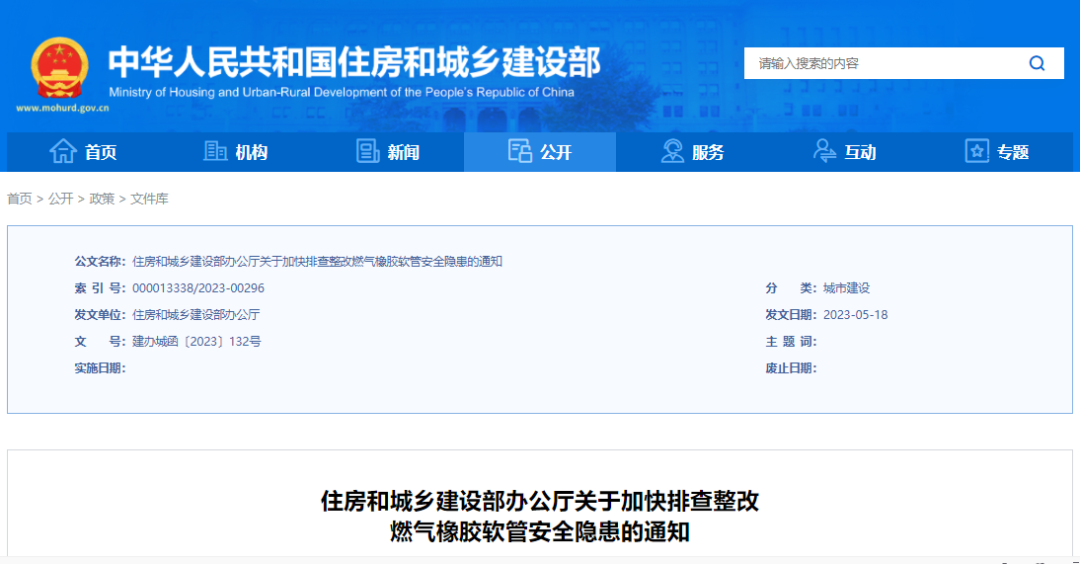Click the national emblem logo
Image resolution: width=1080 pixels, height=564 pixels.
pos(60,67)
